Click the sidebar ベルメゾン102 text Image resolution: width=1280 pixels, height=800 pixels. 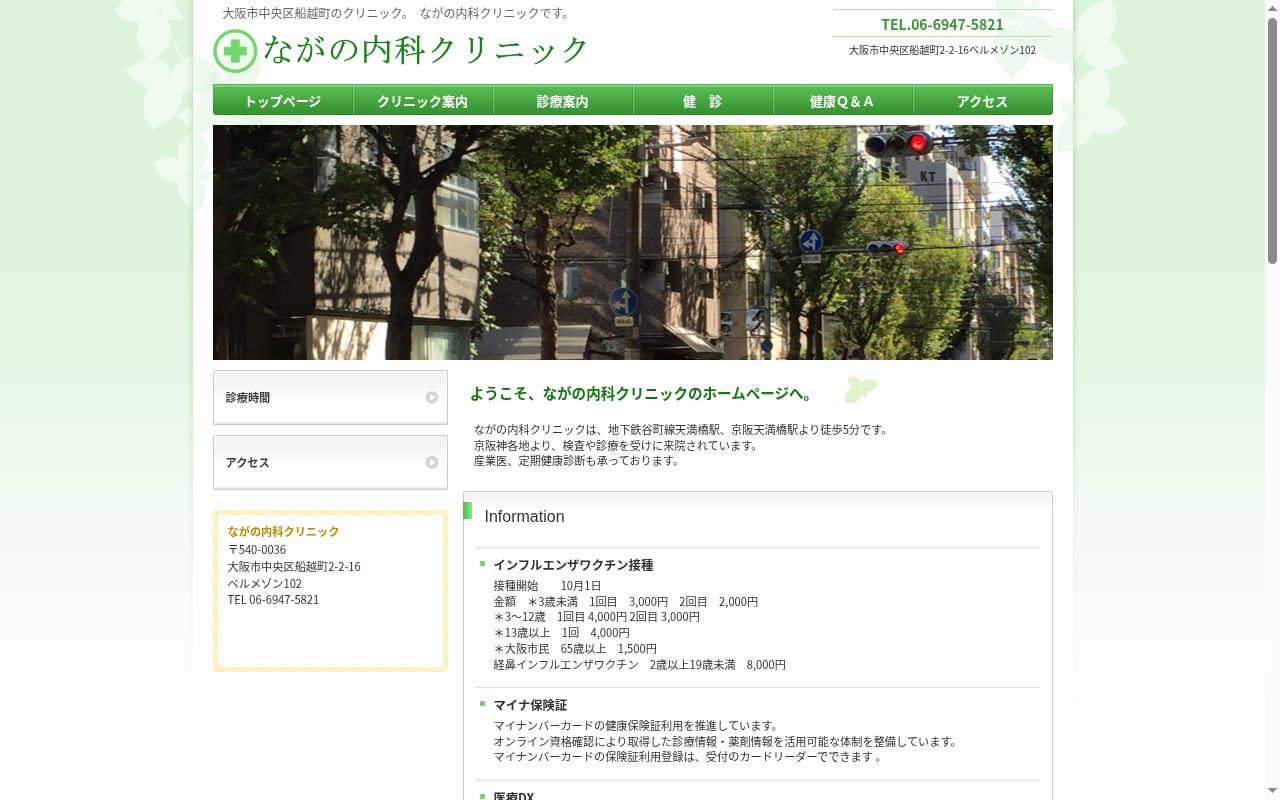[x=264, y=584]
